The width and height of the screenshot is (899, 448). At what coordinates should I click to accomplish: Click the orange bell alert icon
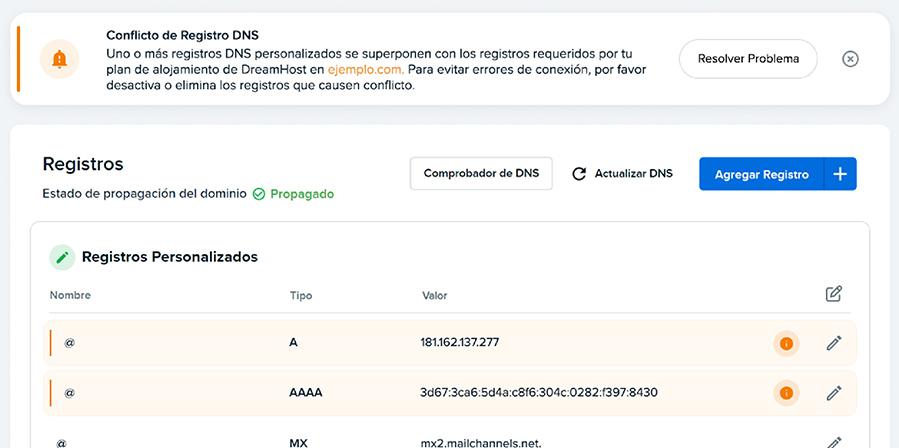pos(59,59)
